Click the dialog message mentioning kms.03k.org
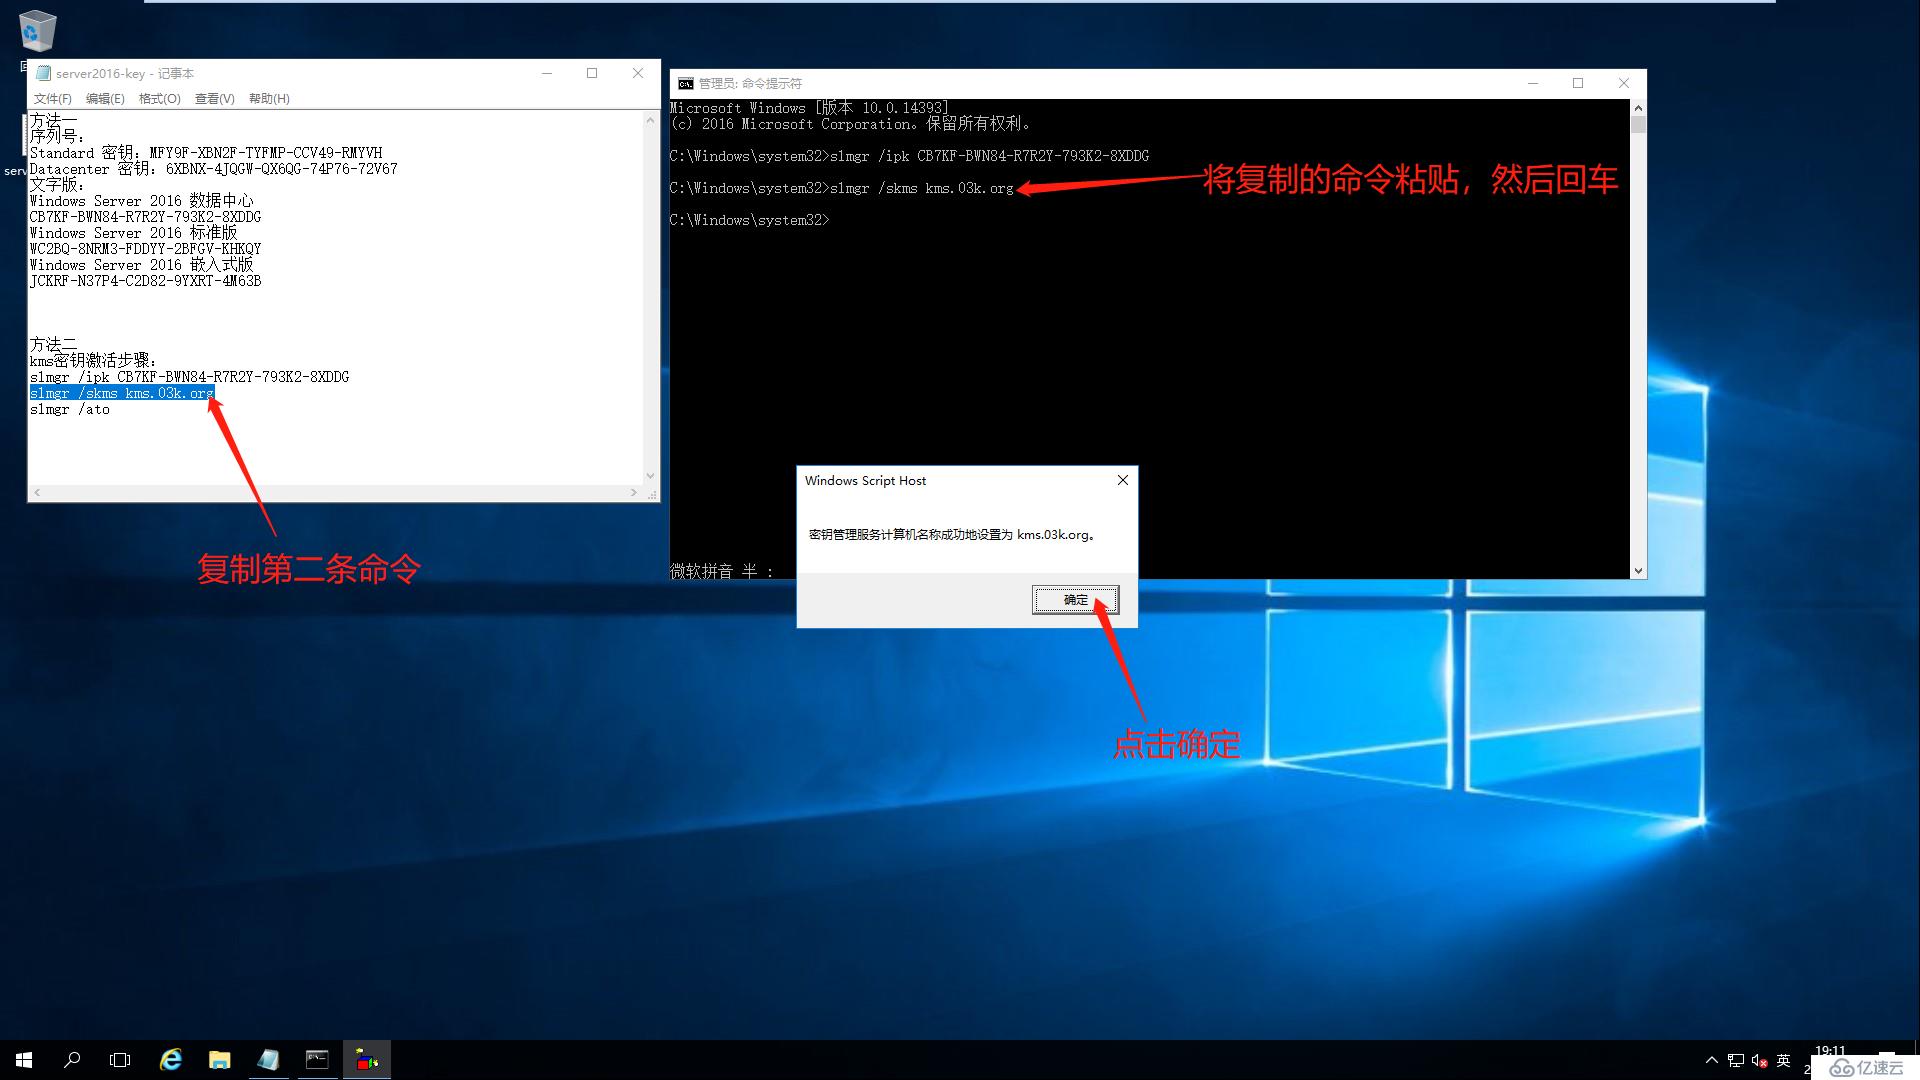Viewport: 1920px width, 1080px height. (x=953, y=535)
